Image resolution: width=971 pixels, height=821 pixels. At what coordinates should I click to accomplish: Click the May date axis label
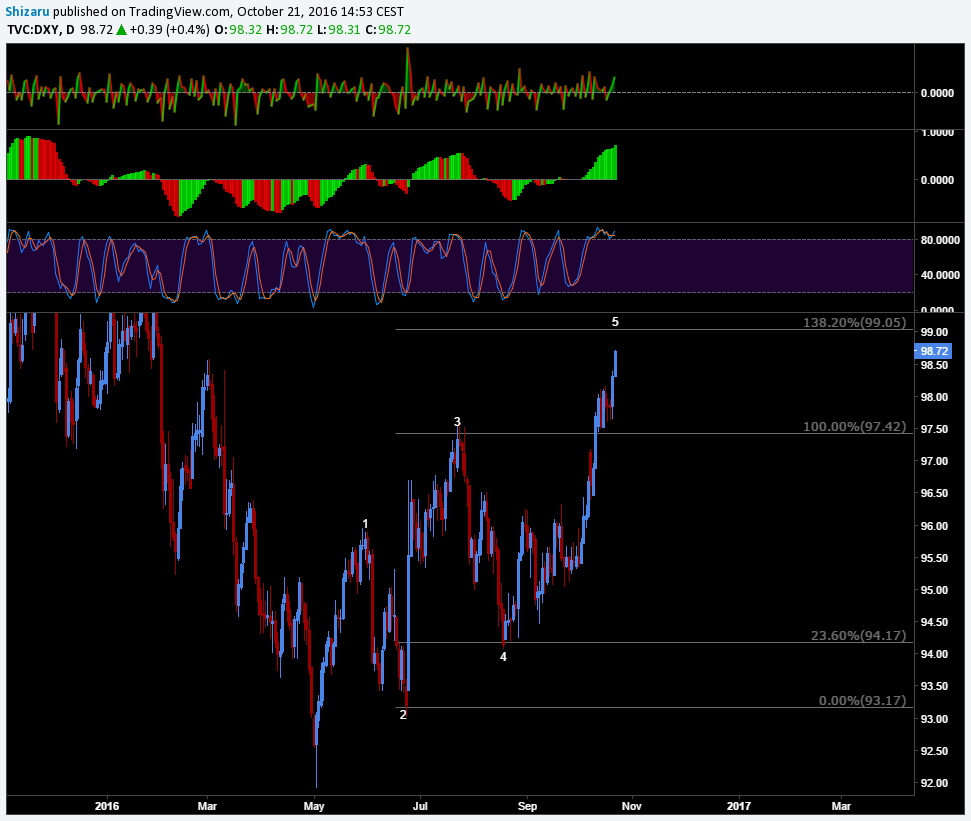click(x=314, y=806)
